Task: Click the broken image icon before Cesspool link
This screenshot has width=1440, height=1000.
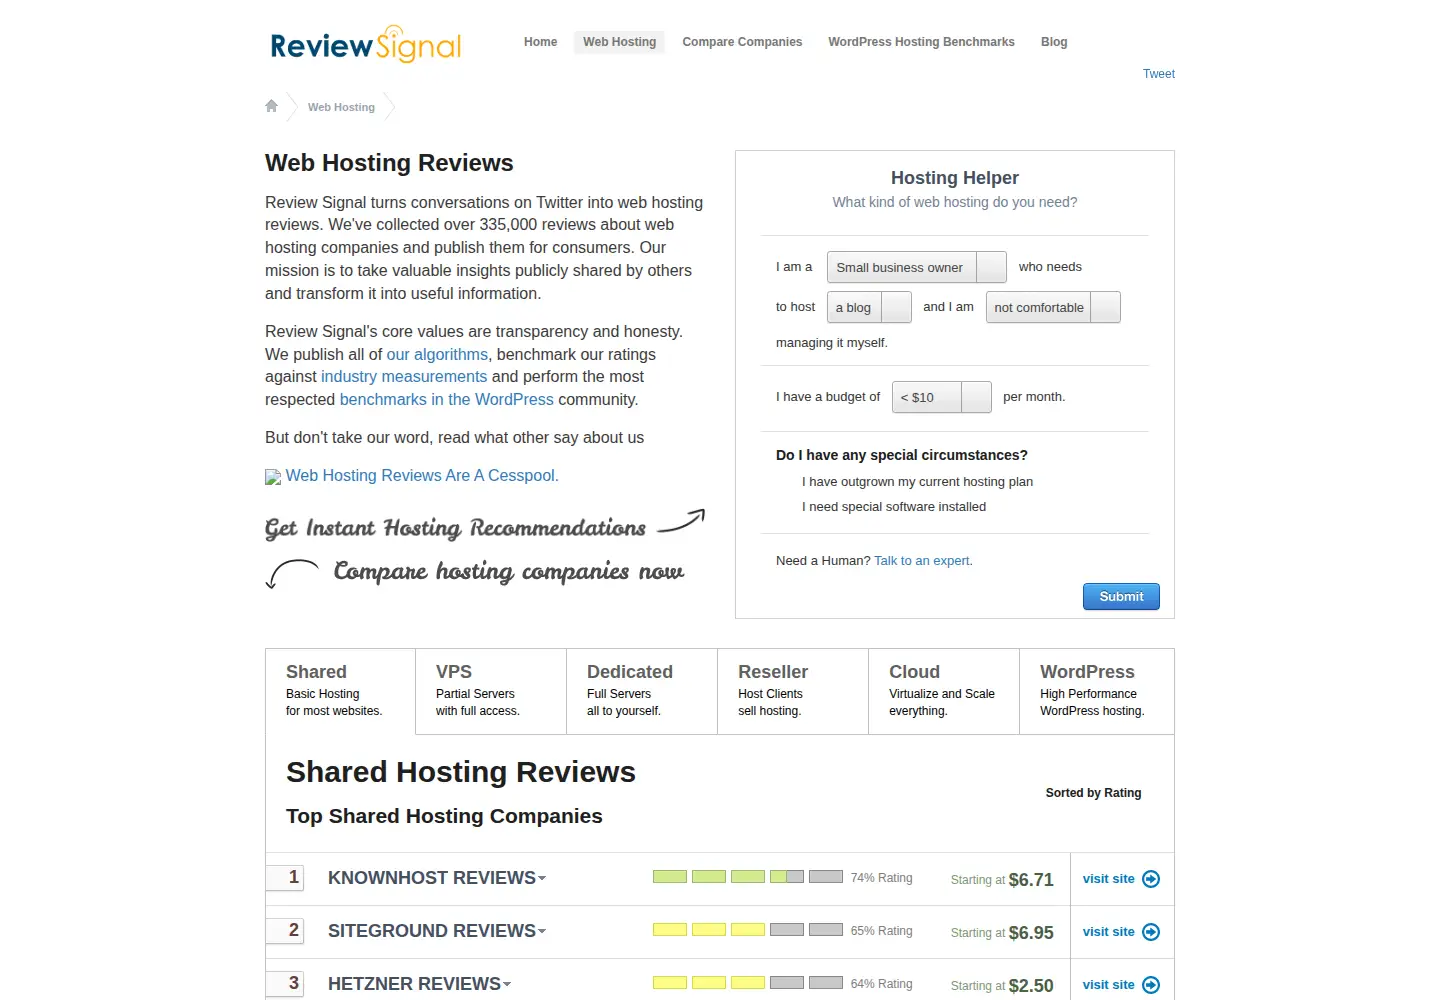Action: click(x=273, y=477)
